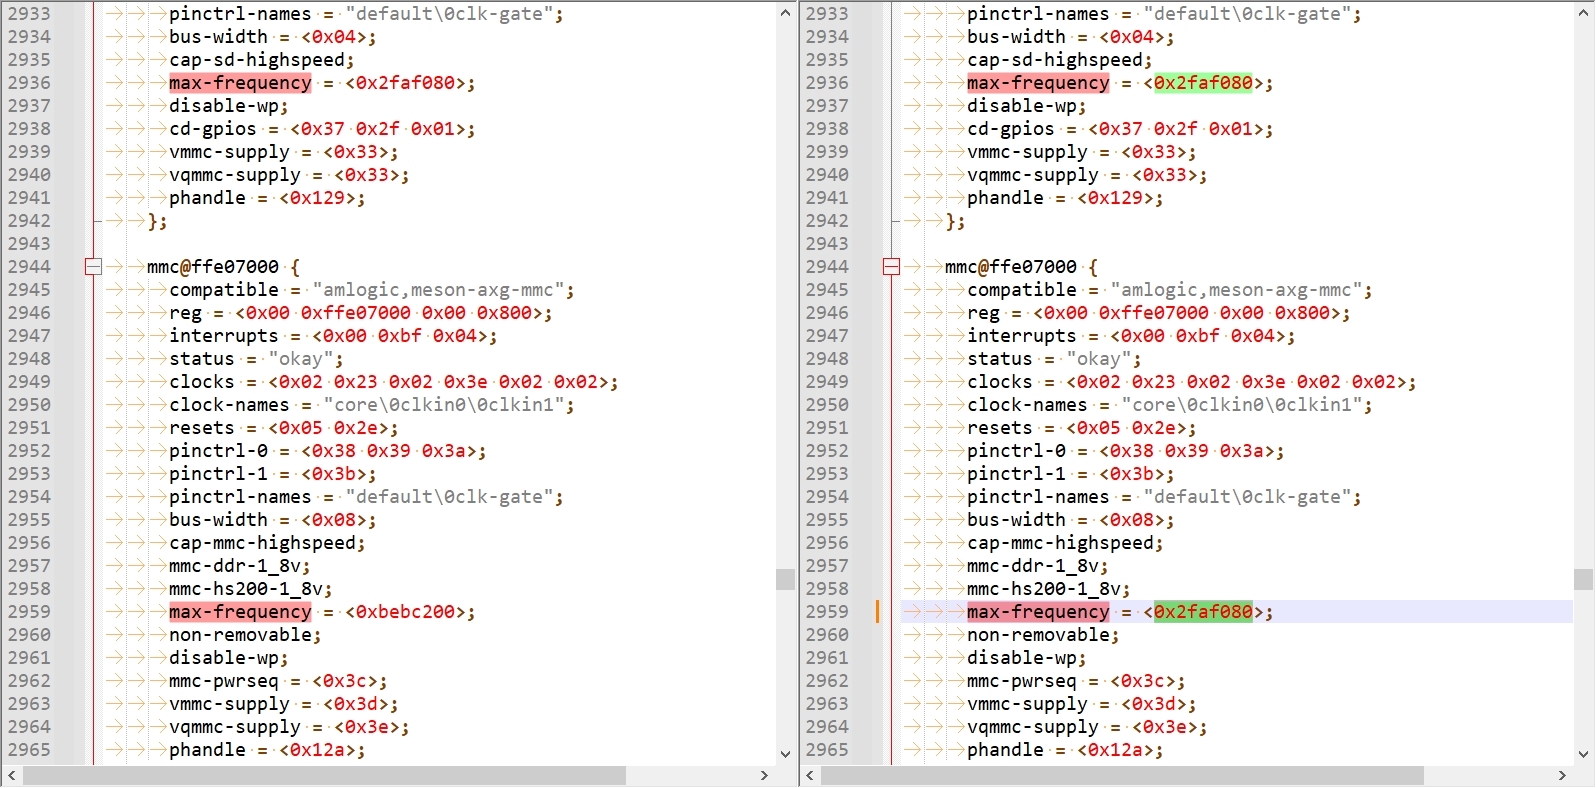Click the 0xbebc200 value in left pane
This screenshot has height=788, width=1596.
404,612
